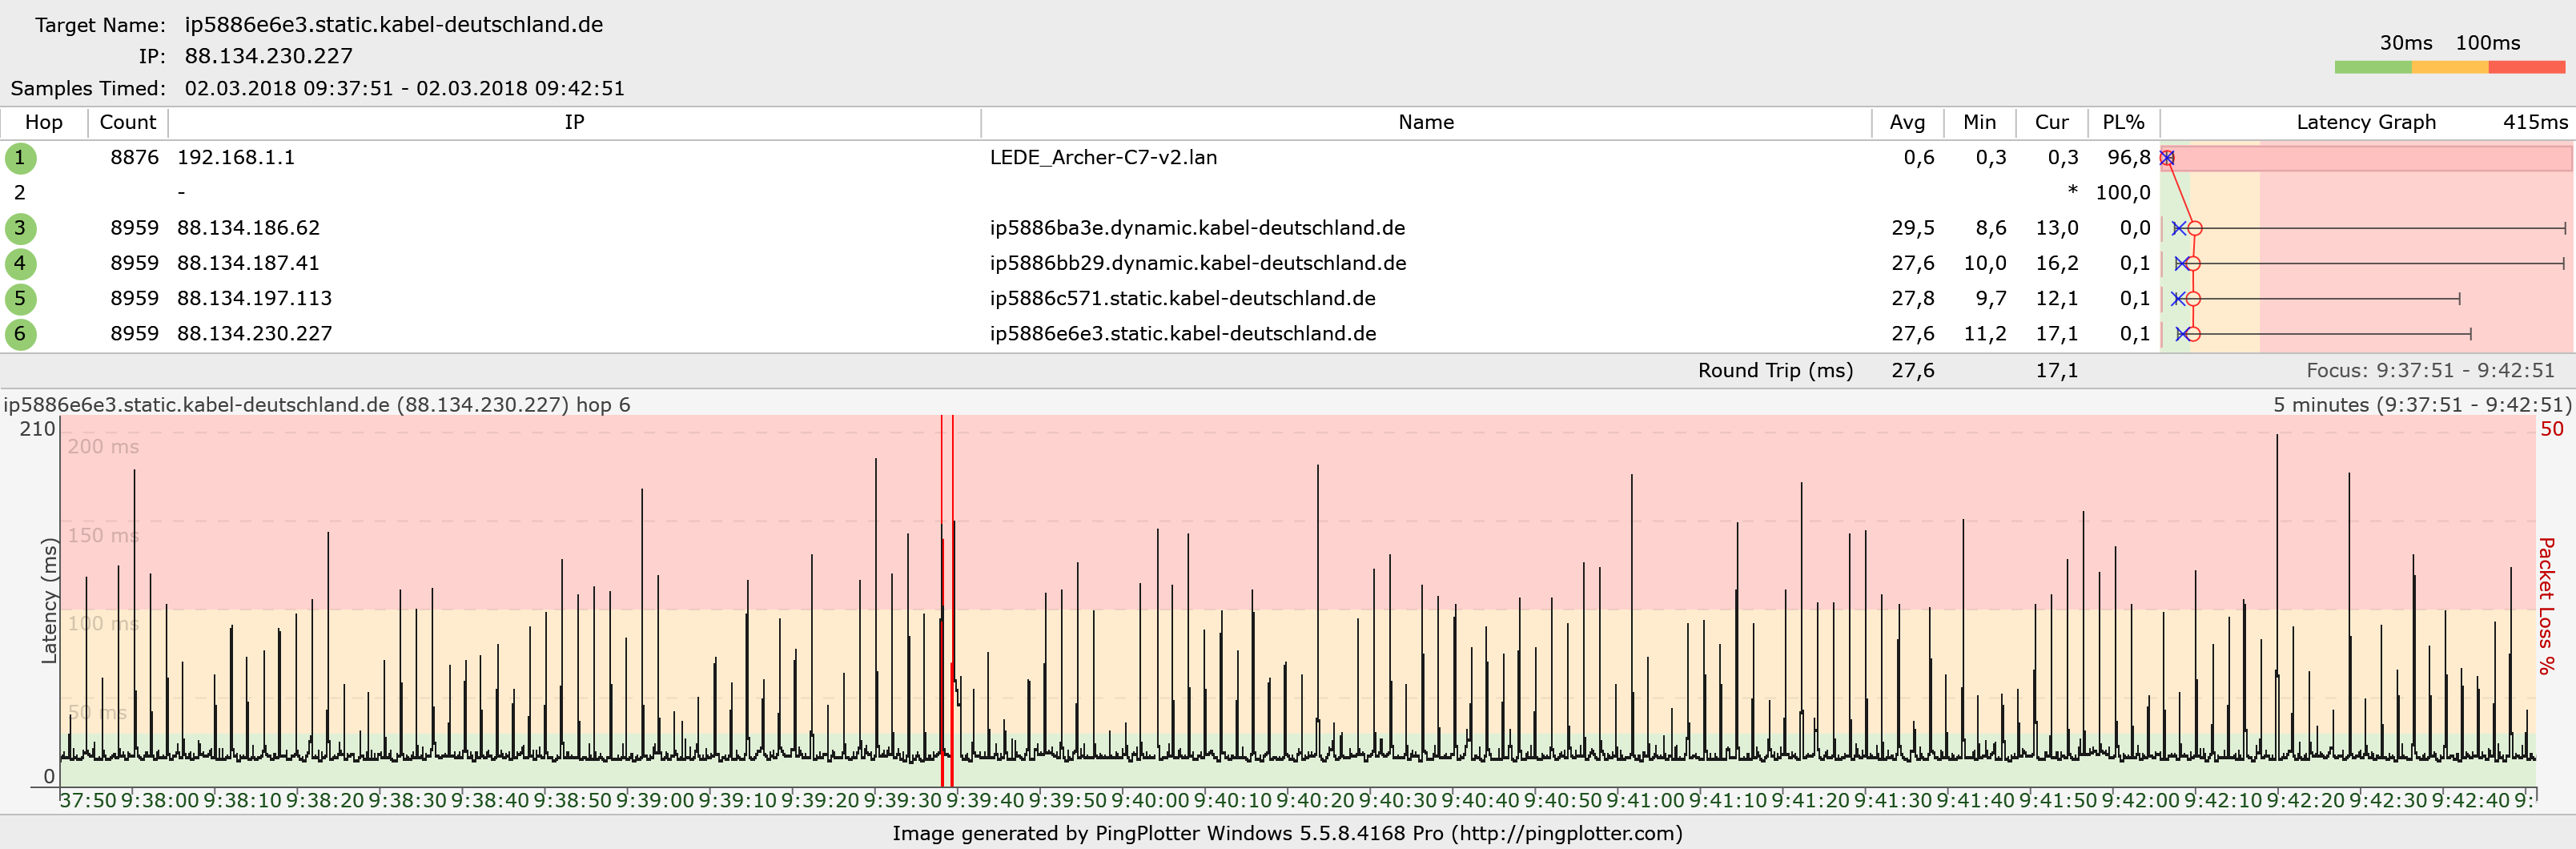Image resolution: width=2576 pixels, height=849 pixels.
Task: Click the Avg column header
Action: [1907, 122]
